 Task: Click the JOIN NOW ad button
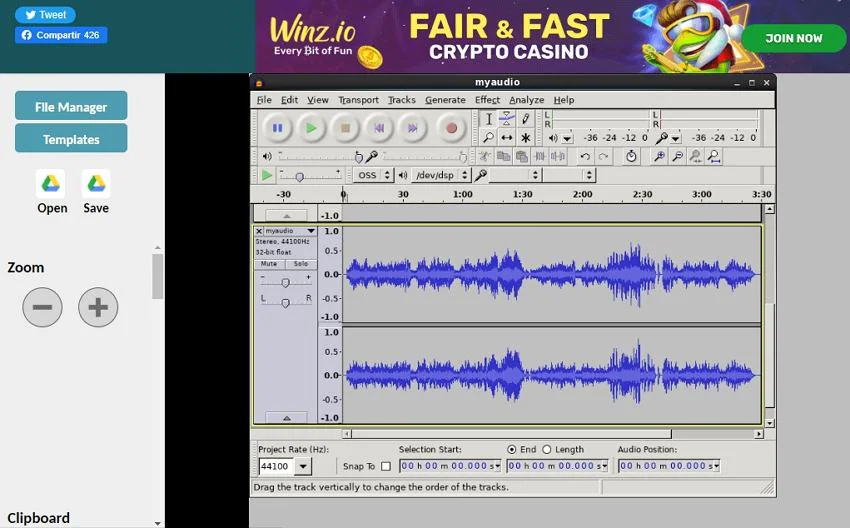[794, 38]
